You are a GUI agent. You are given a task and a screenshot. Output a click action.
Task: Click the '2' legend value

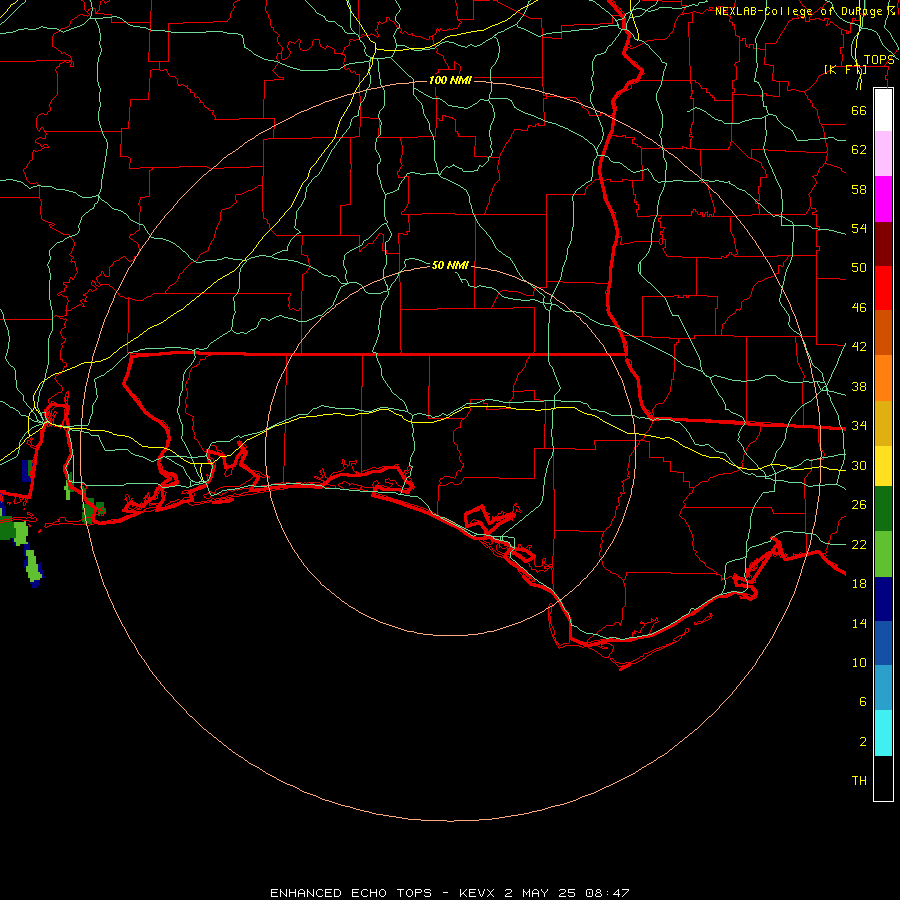(862, 742)
